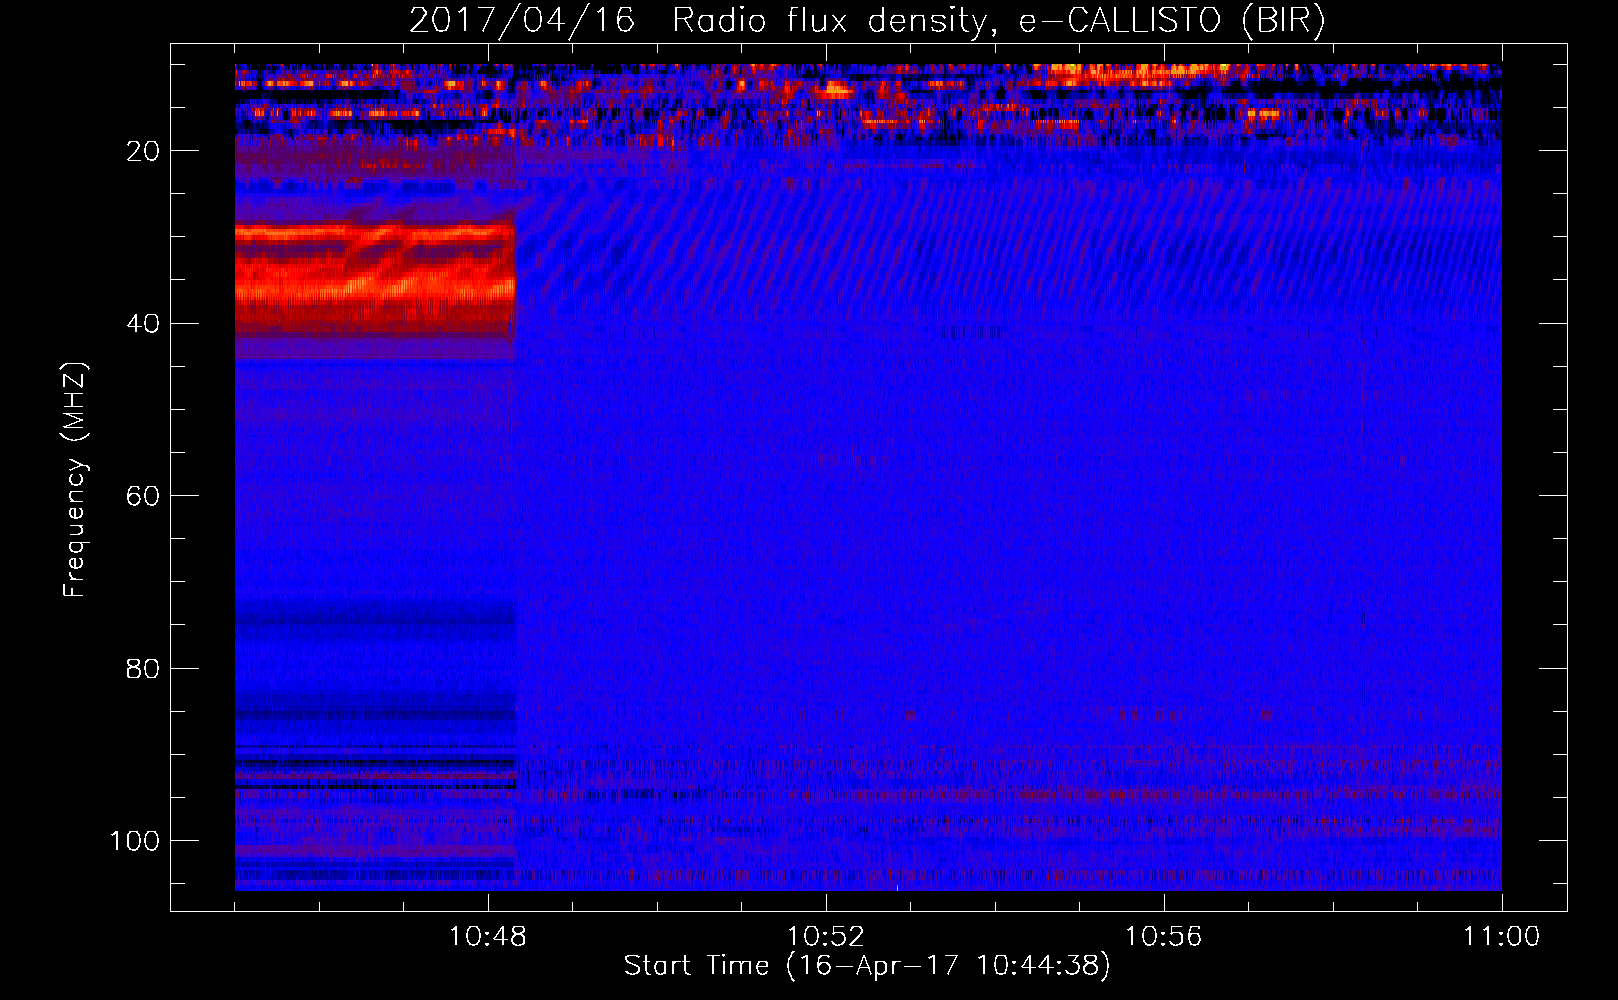Screen dimensions: 1618x1000
Task: Click the '10:52' time tick label
Action: tap(825, 937)
